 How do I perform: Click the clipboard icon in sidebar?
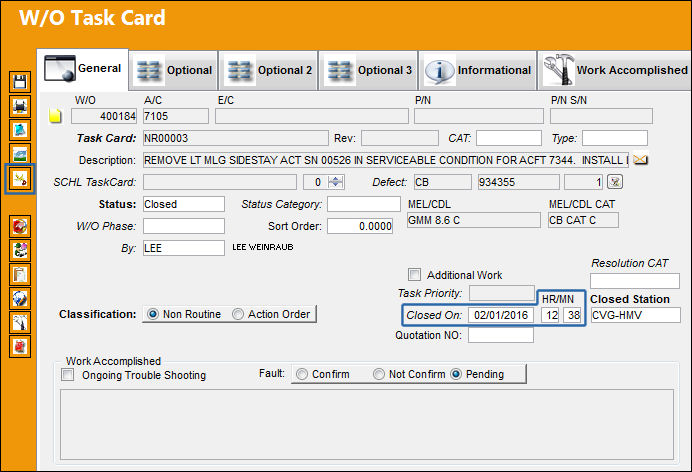click(20, 274)
